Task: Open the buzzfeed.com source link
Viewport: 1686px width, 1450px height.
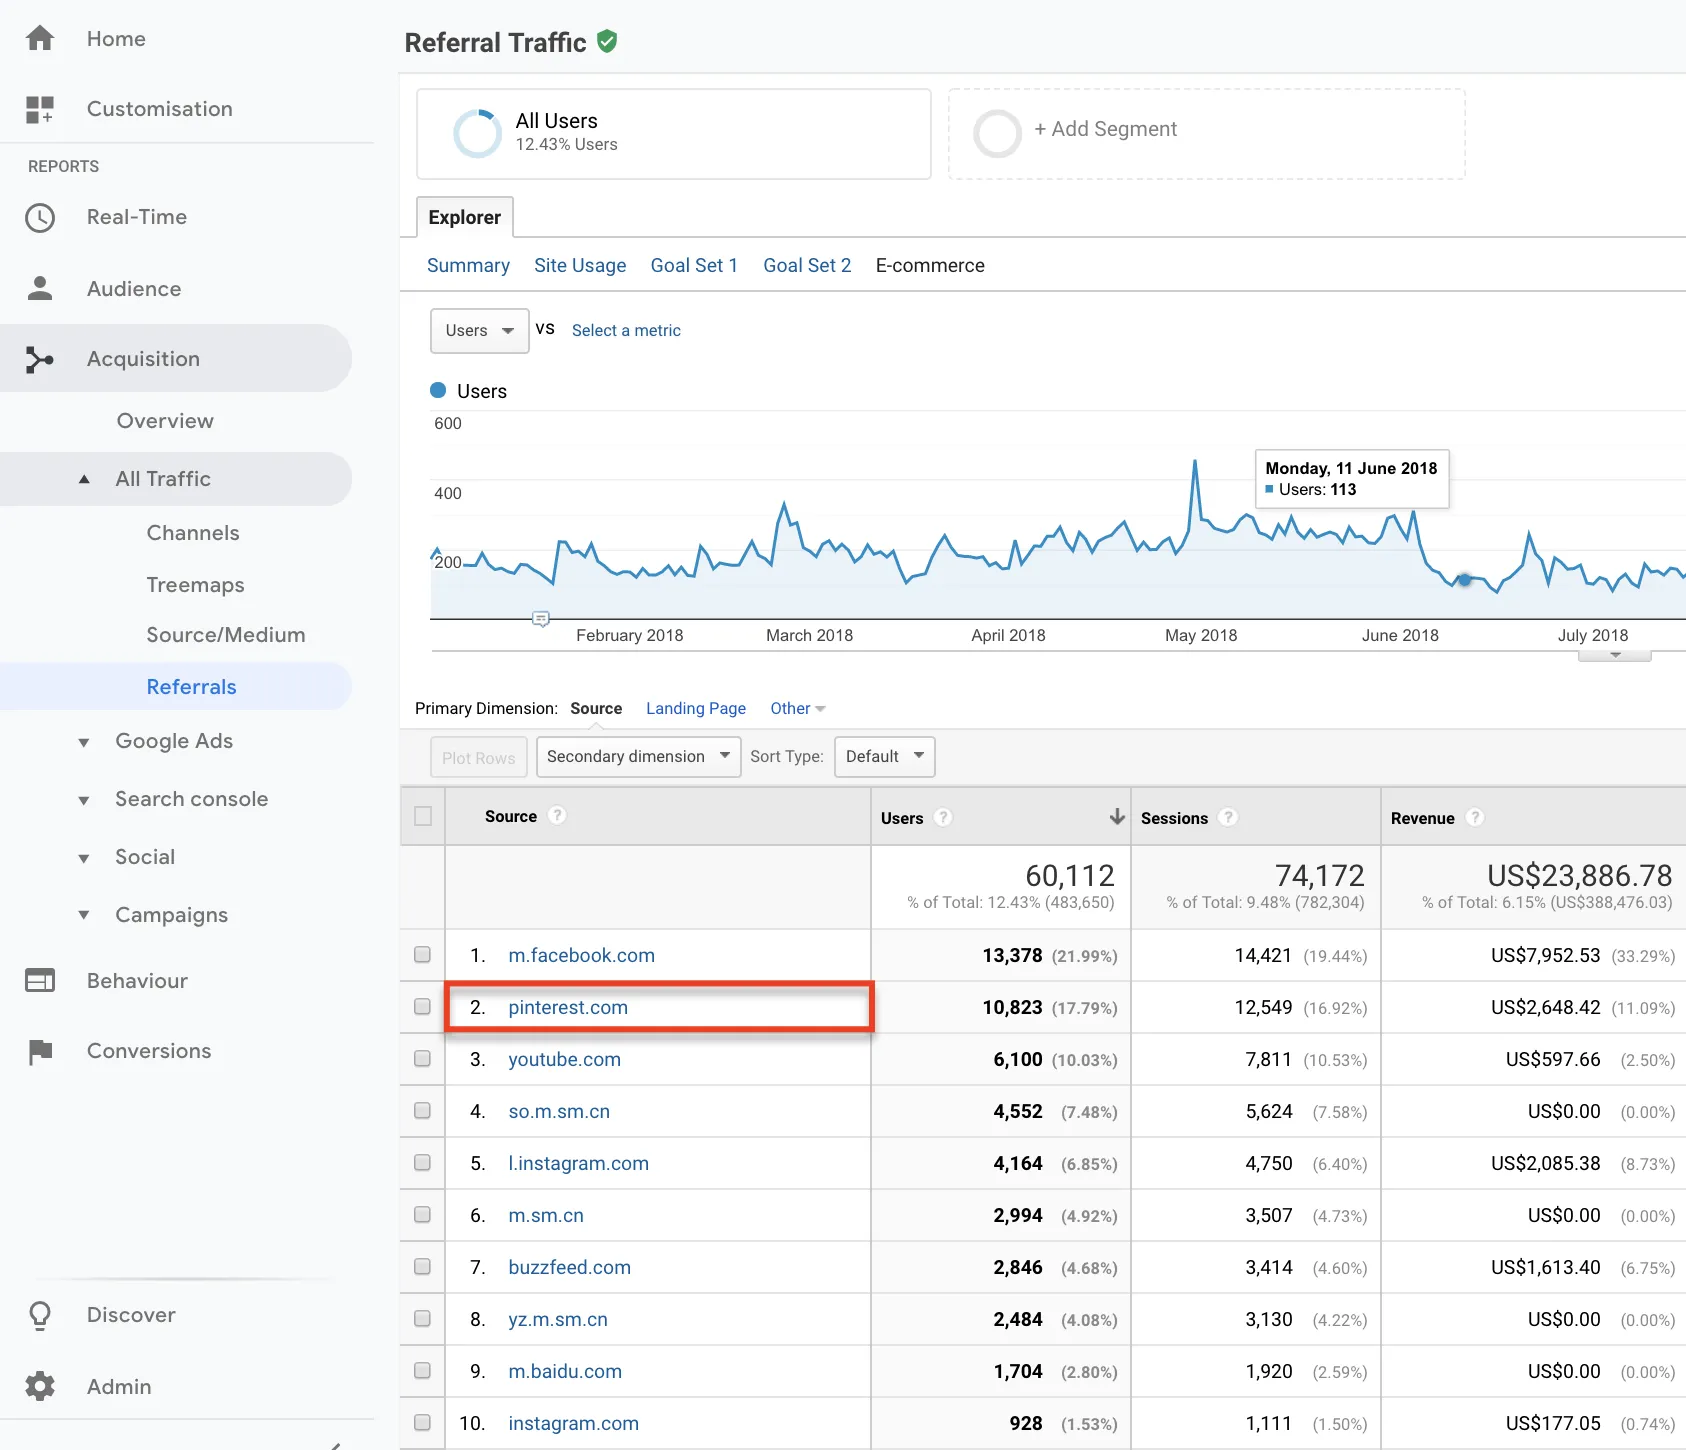Action: point(569,1267)
